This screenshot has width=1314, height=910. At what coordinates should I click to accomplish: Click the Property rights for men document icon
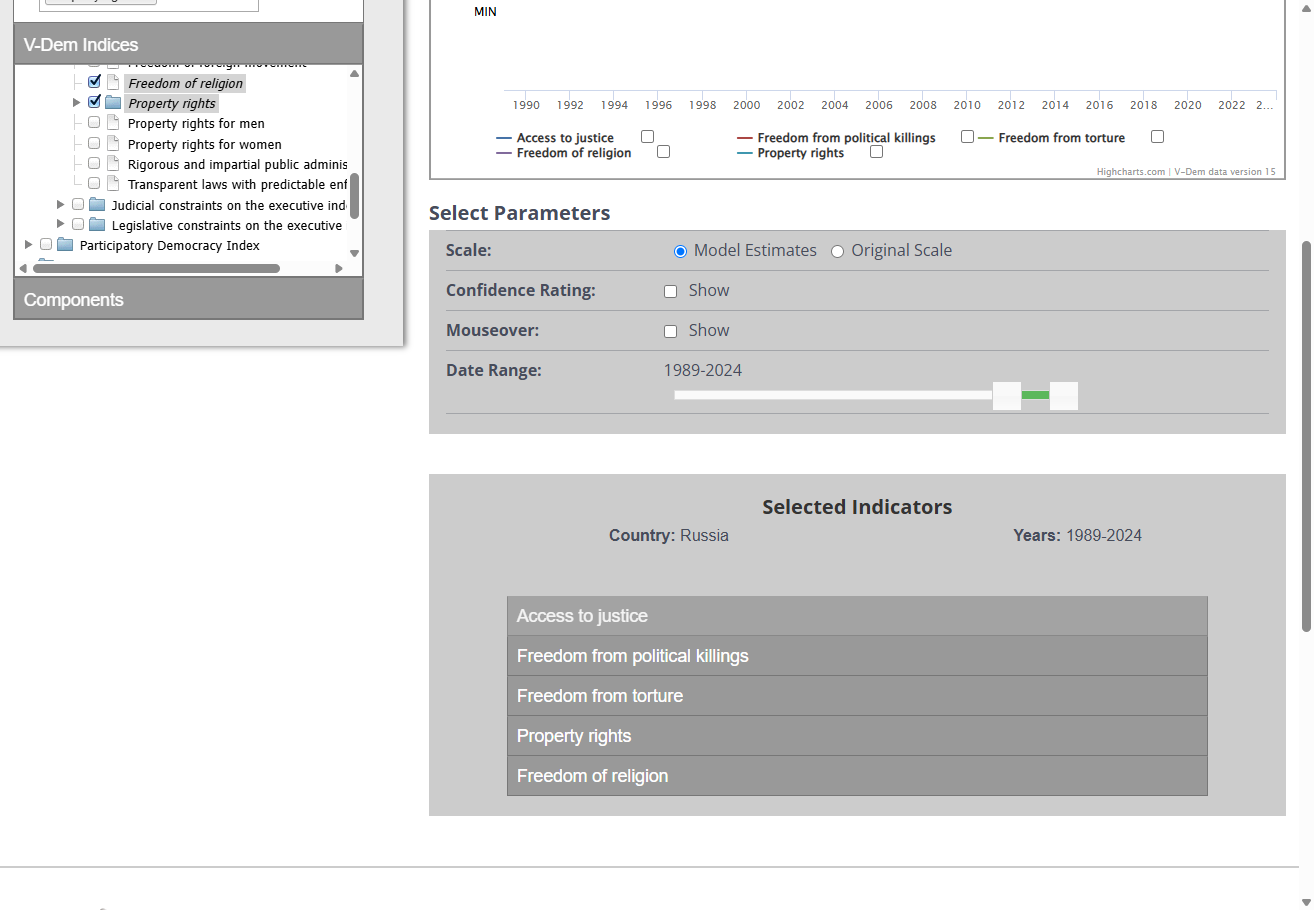113,123
